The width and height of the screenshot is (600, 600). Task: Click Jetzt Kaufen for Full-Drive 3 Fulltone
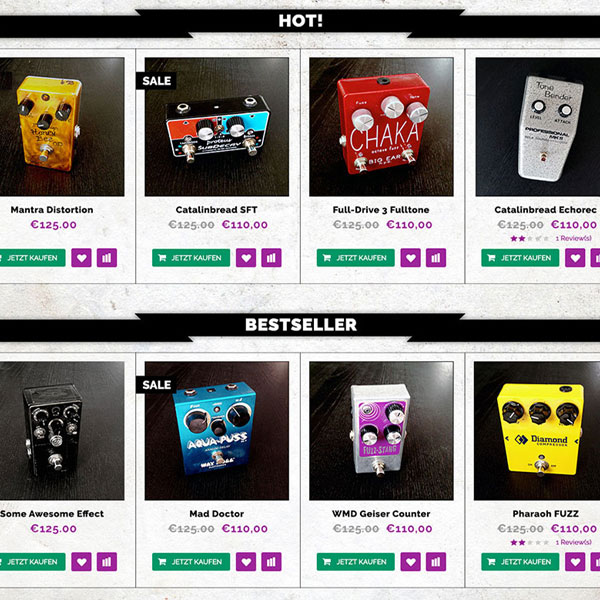tap(355, 258)
